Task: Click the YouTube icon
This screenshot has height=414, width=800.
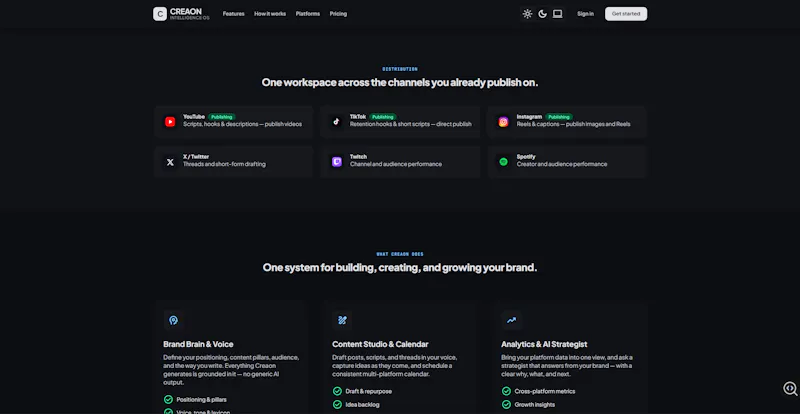Action: click(170, 121)
